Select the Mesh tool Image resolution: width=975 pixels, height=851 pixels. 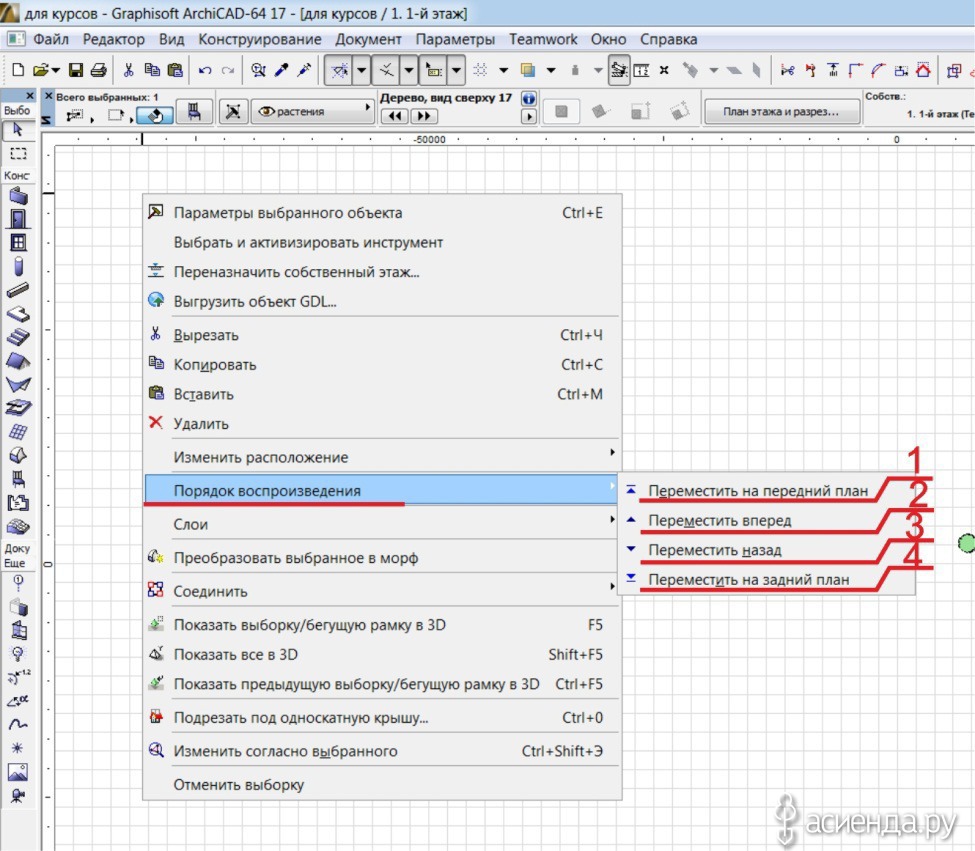point(18,527)
